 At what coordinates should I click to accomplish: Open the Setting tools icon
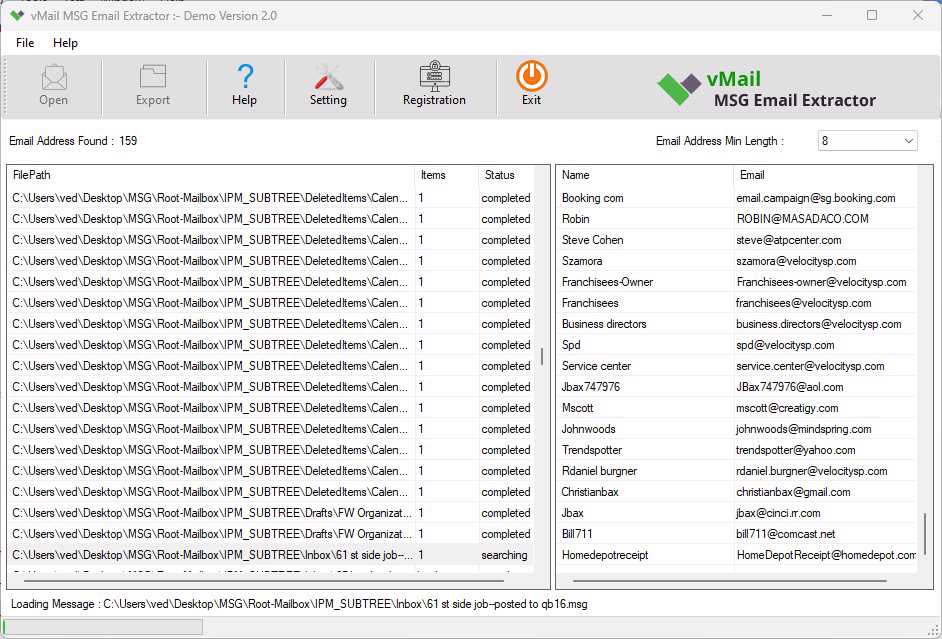(328, 77)
